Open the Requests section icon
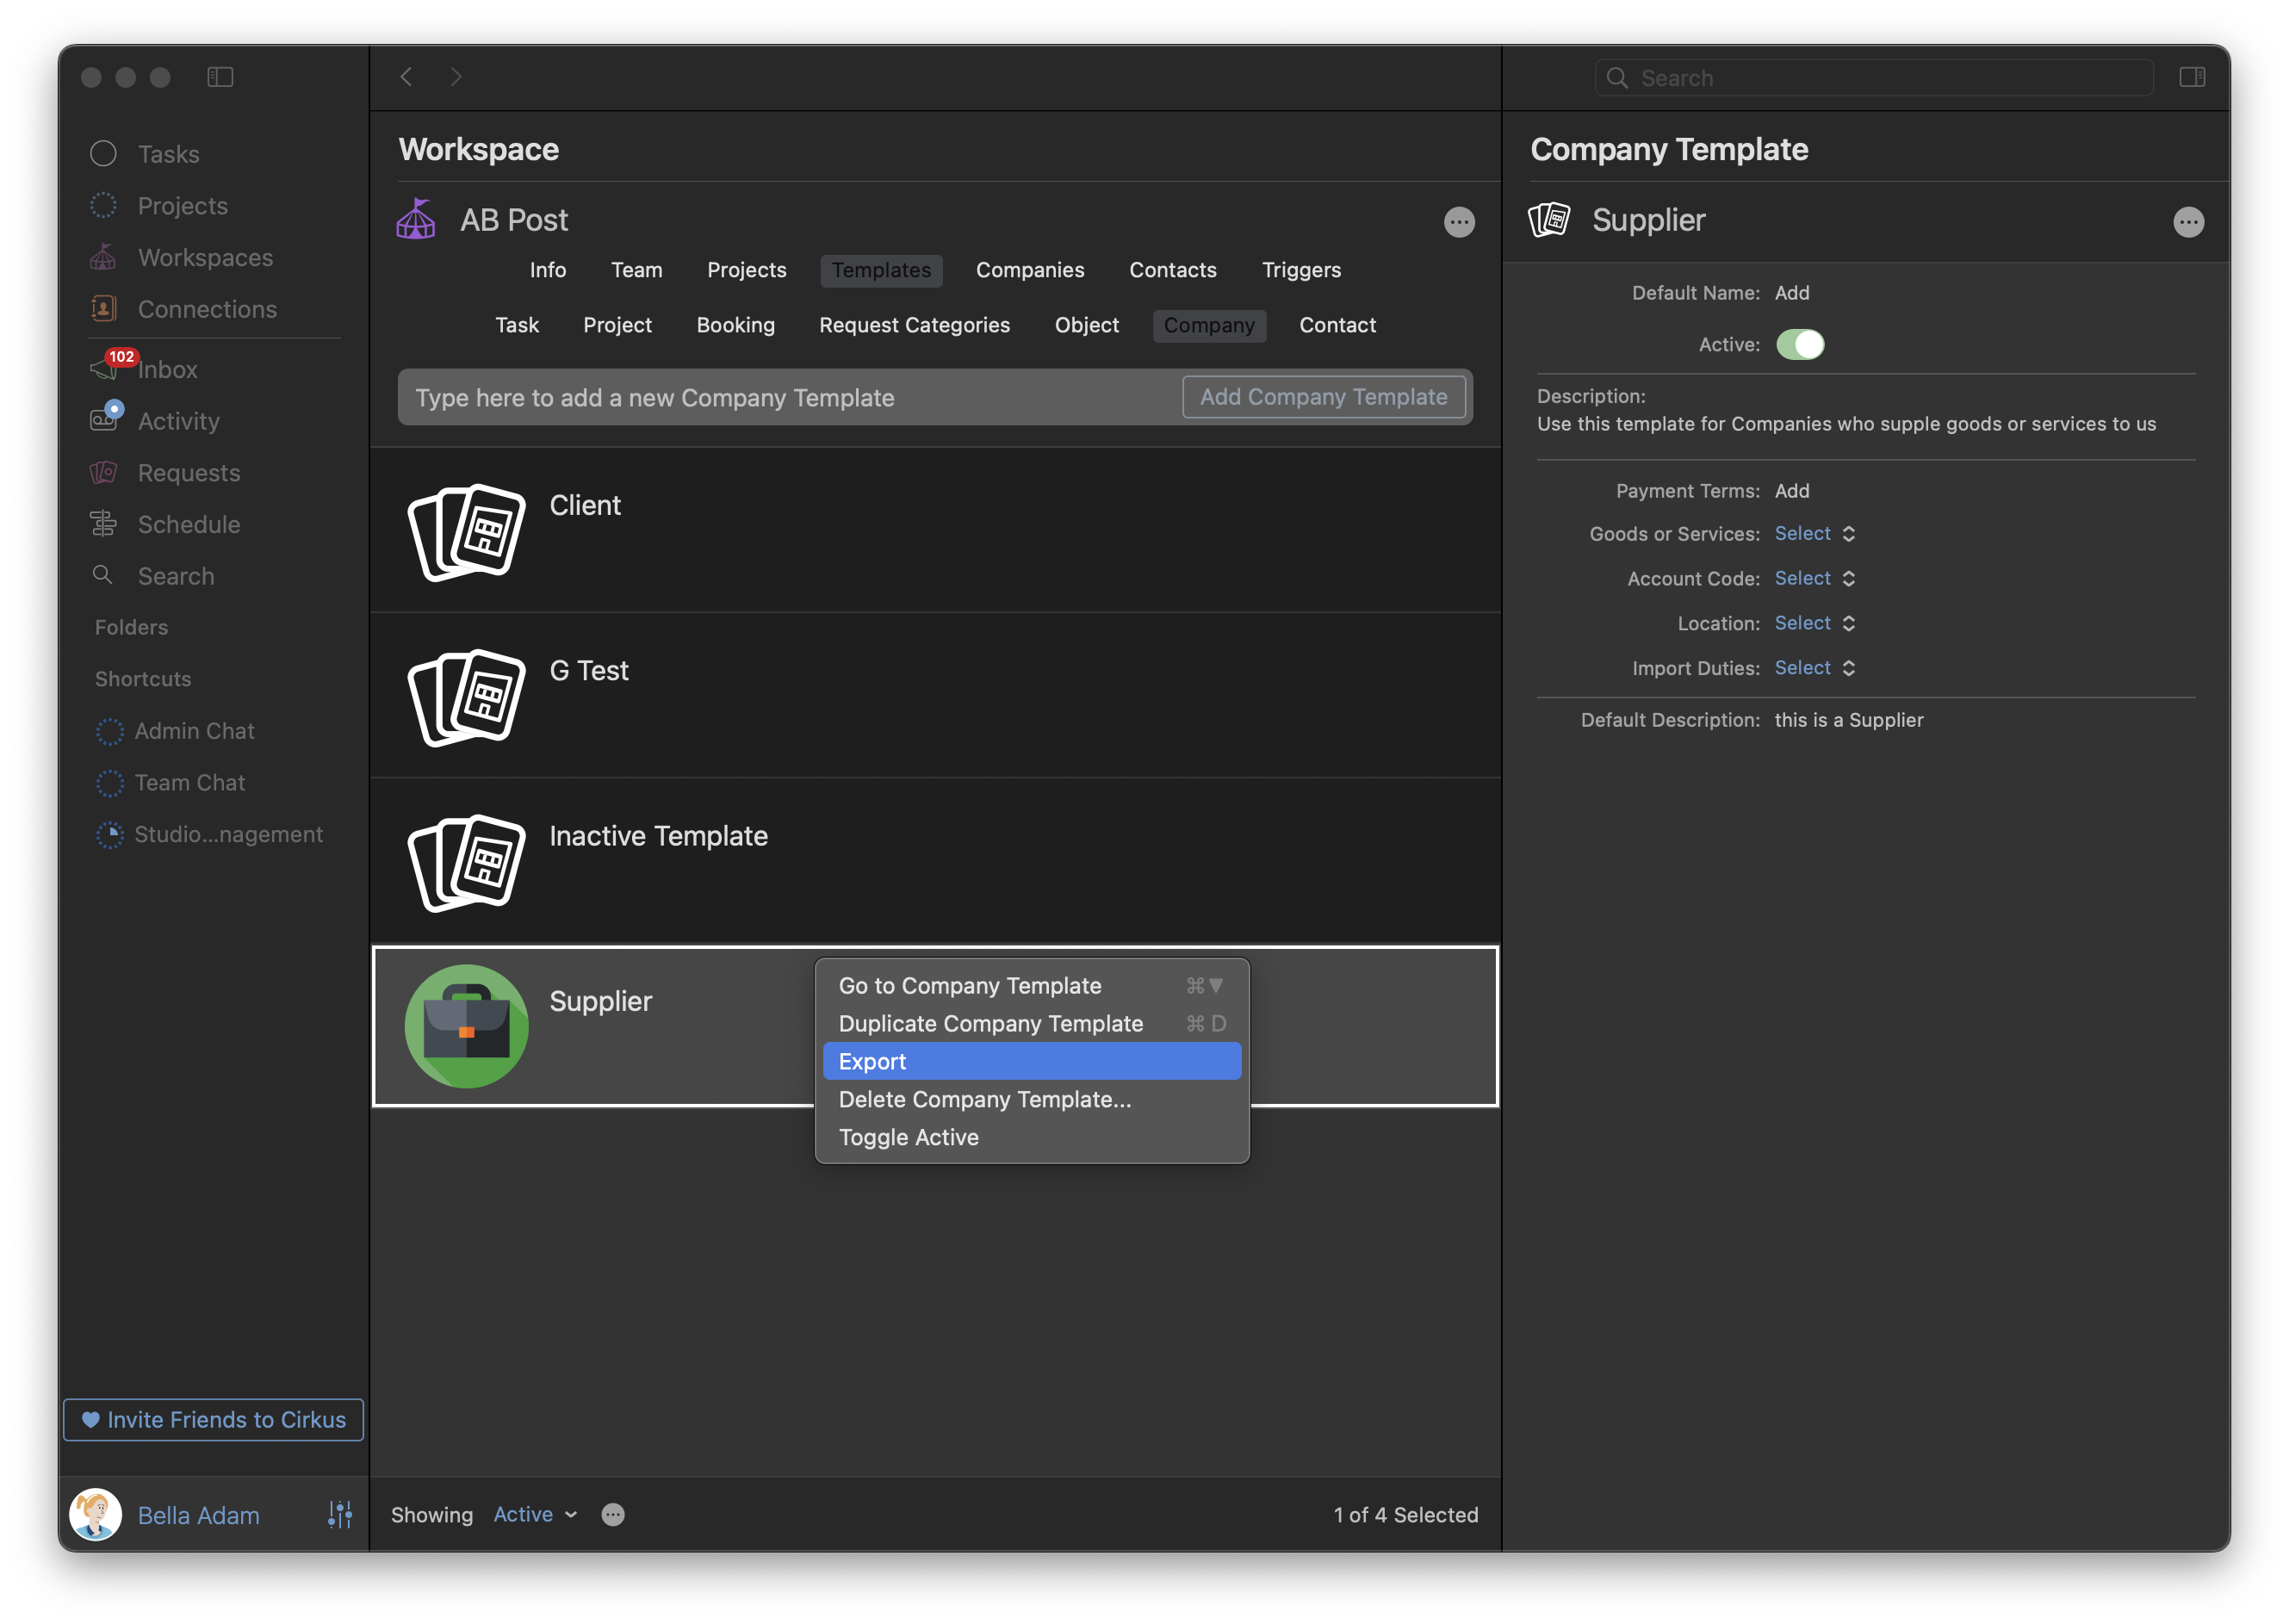The width and height of the screenshot is (2289, 1624). 104,472
